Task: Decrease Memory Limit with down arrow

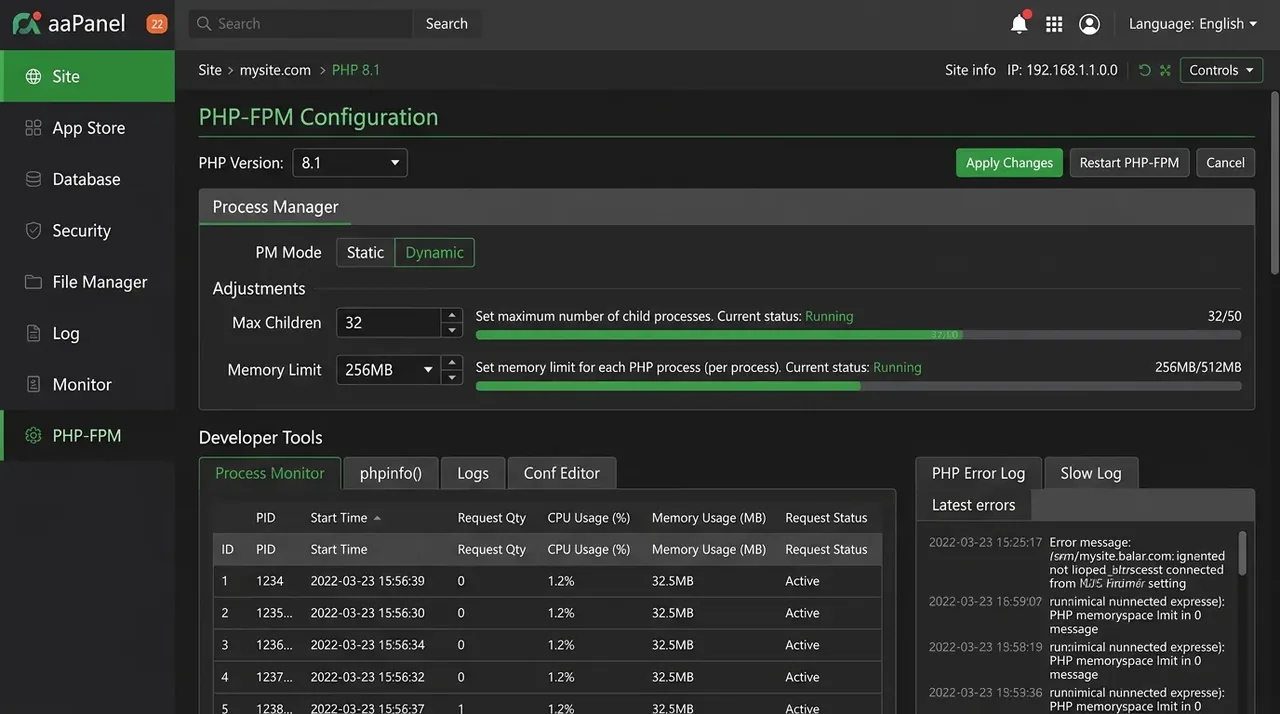Action: (452, 377)
